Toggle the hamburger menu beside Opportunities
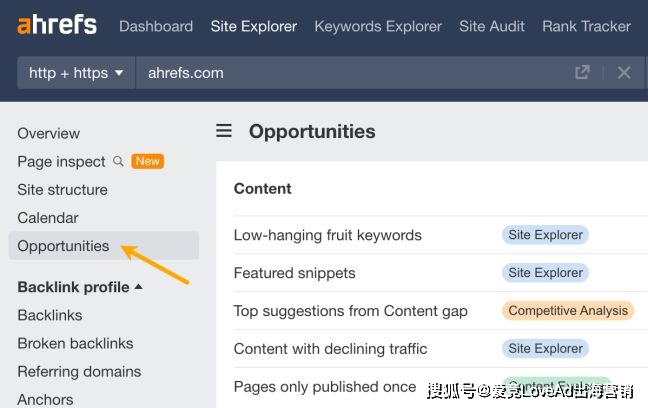Viewport: 648px width, 408px height. click(224, 131)
